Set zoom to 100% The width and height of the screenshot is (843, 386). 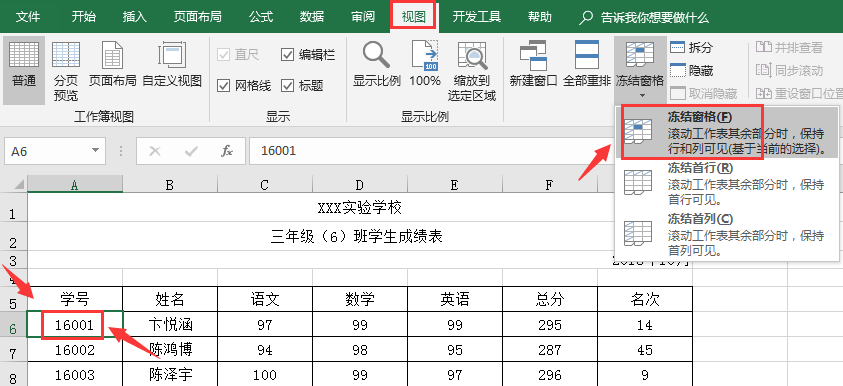click(x=425, y=65)
